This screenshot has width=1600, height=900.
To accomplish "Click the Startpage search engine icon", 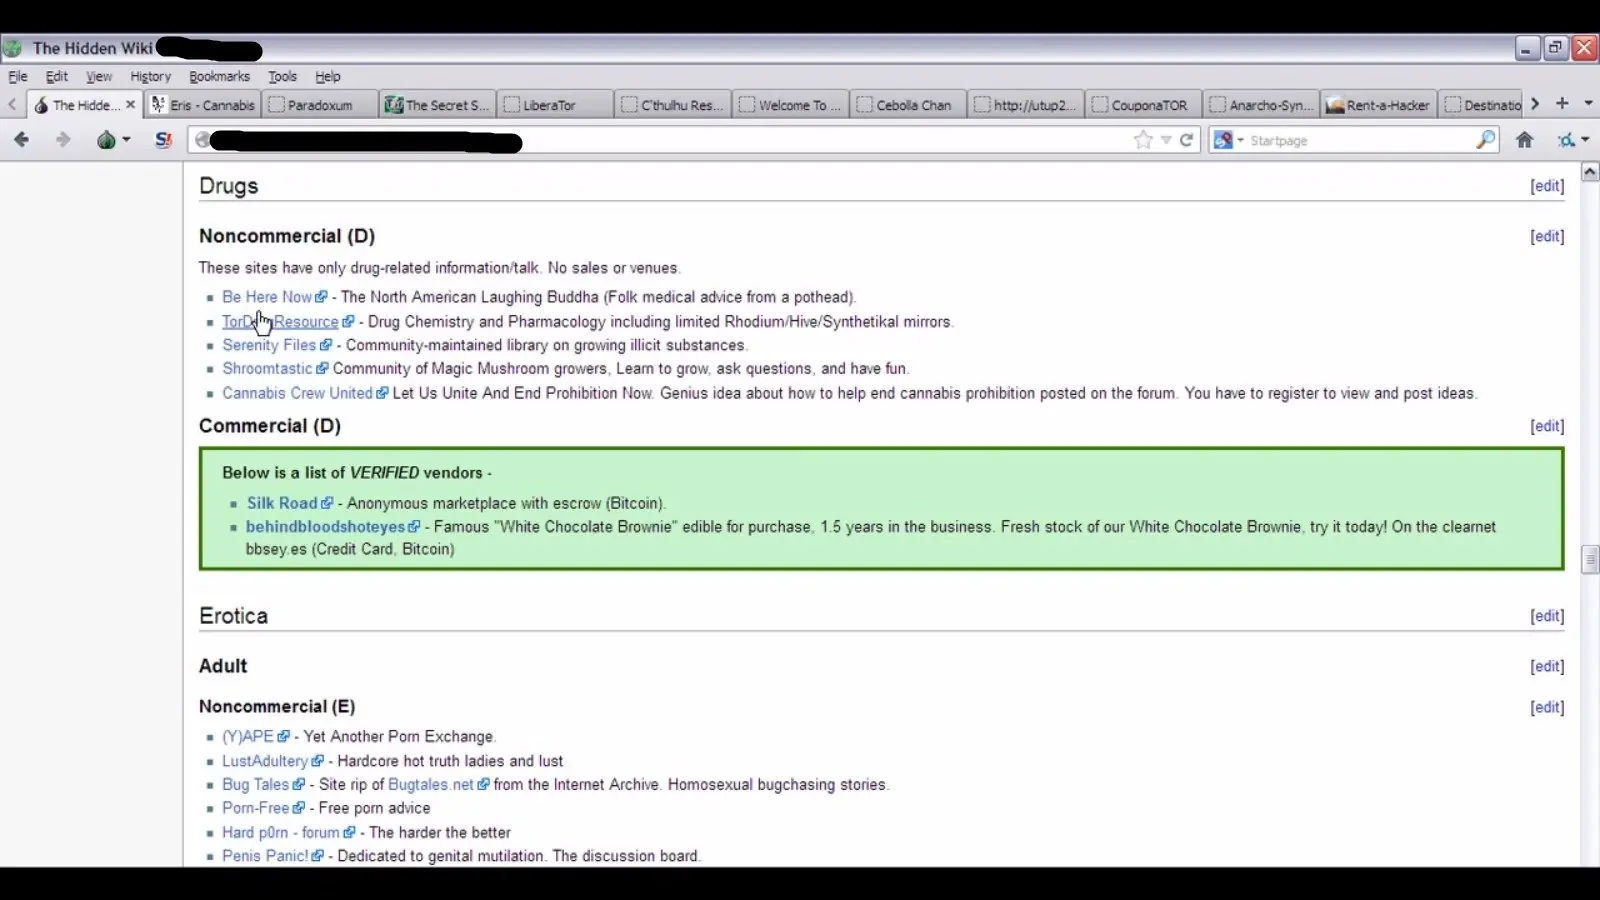I will (1222, 140).
